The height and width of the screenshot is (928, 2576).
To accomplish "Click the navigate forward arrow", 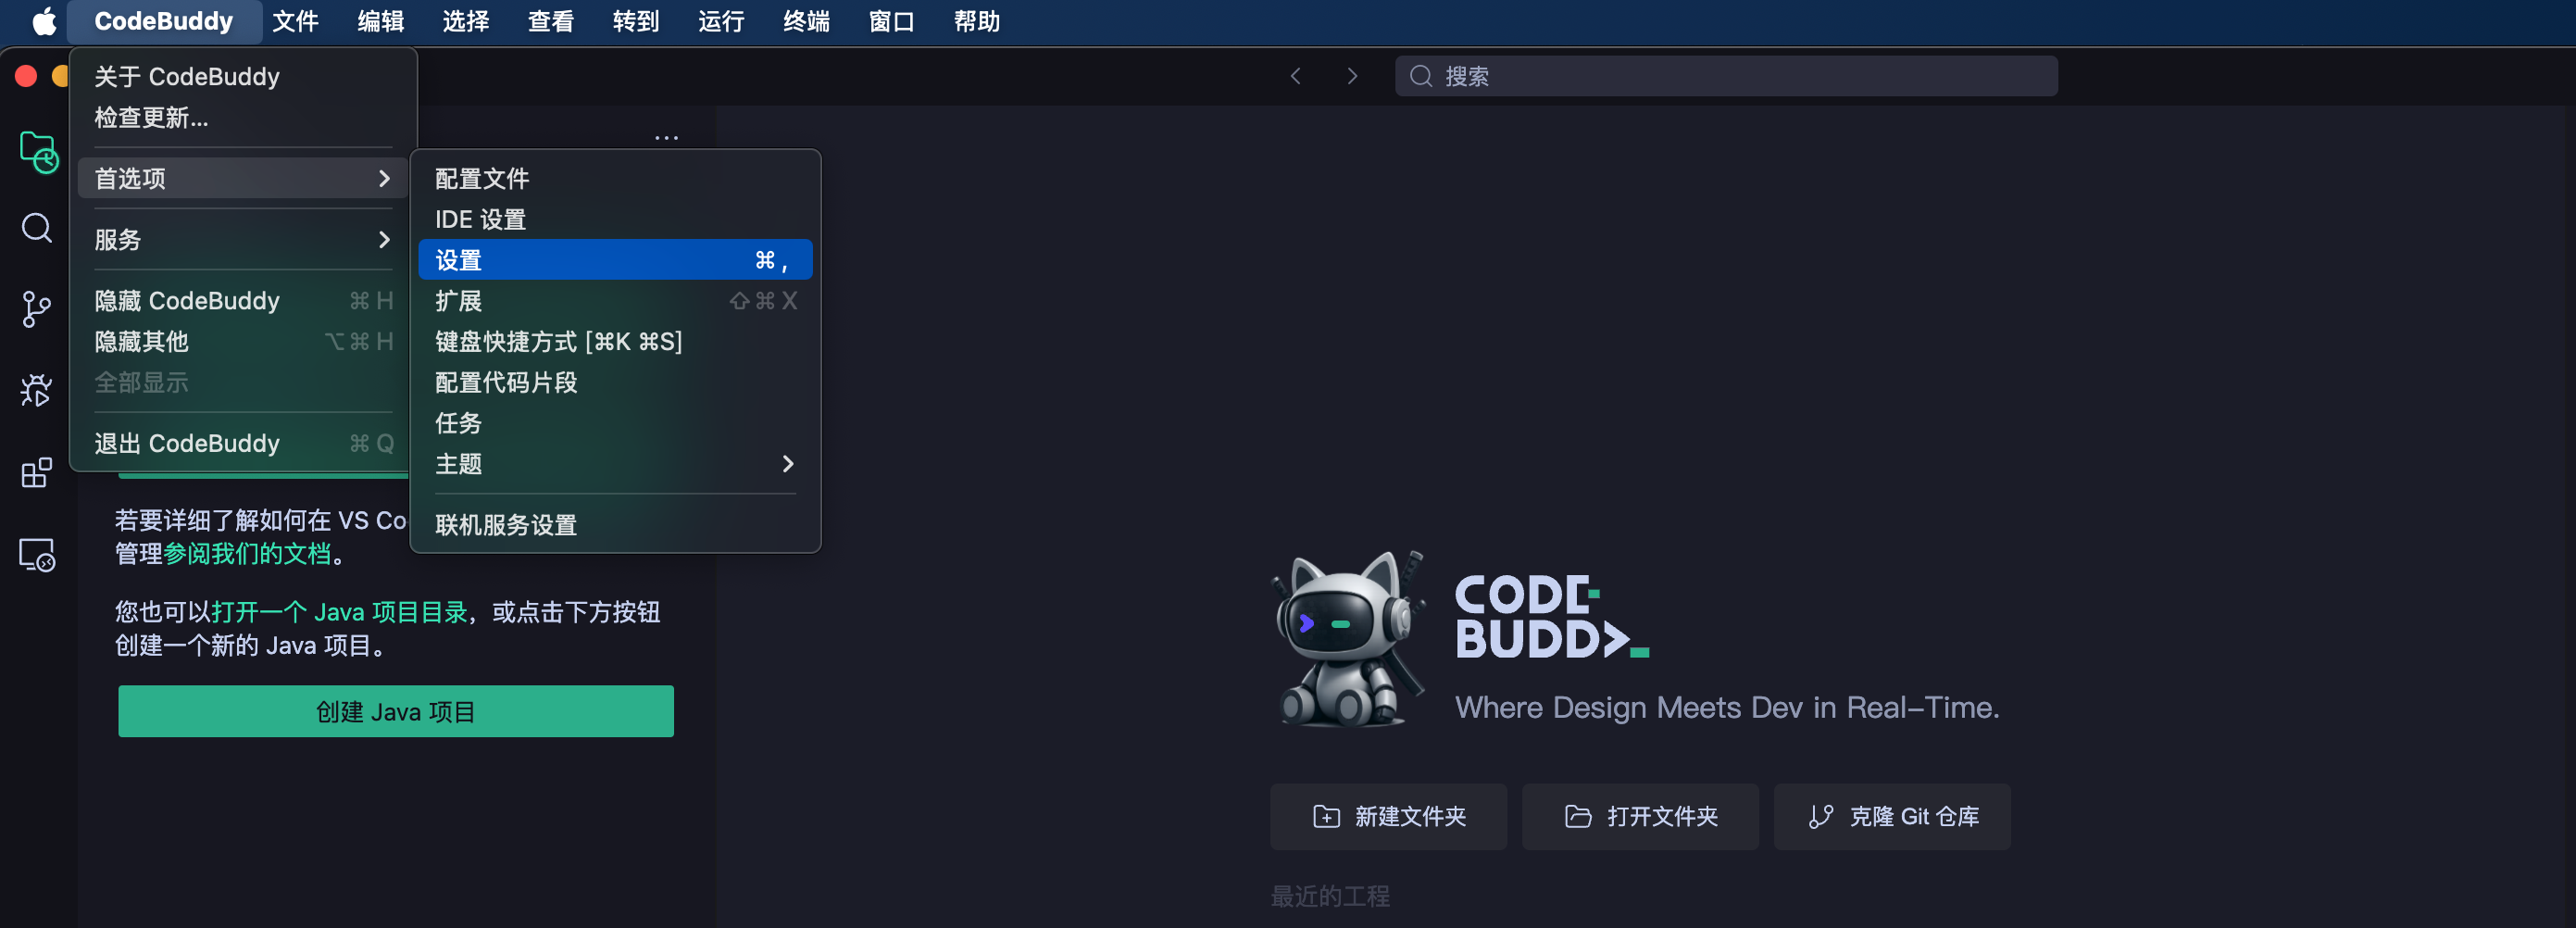I will (1352, 76).
